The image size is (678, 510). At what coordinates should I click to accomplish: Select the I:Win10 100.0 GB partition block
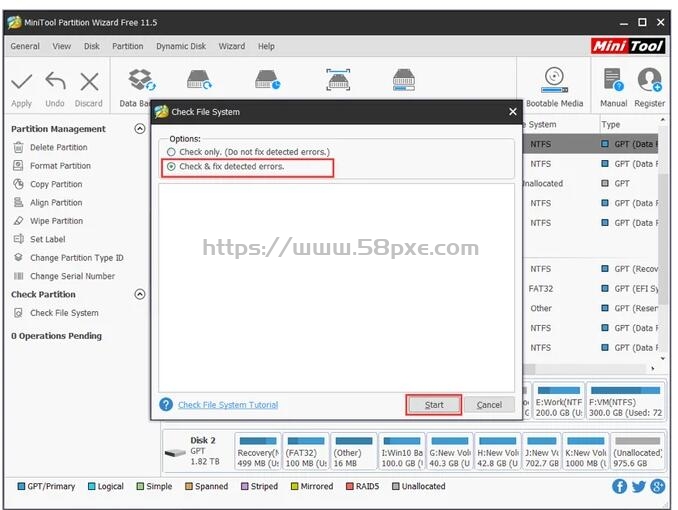point(402,452)
